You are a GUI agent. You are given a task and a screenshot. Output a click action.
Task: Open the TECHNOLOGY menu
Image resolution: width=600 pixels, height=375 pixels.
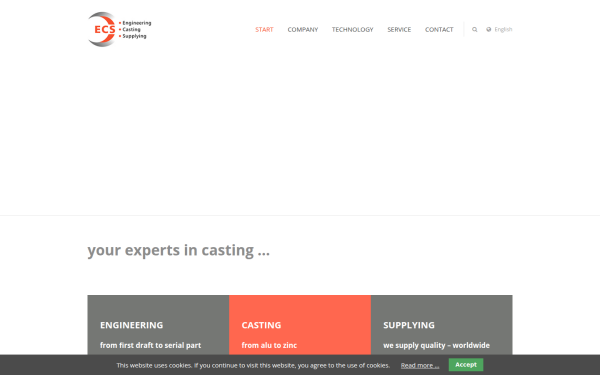(x=352, y=29)
